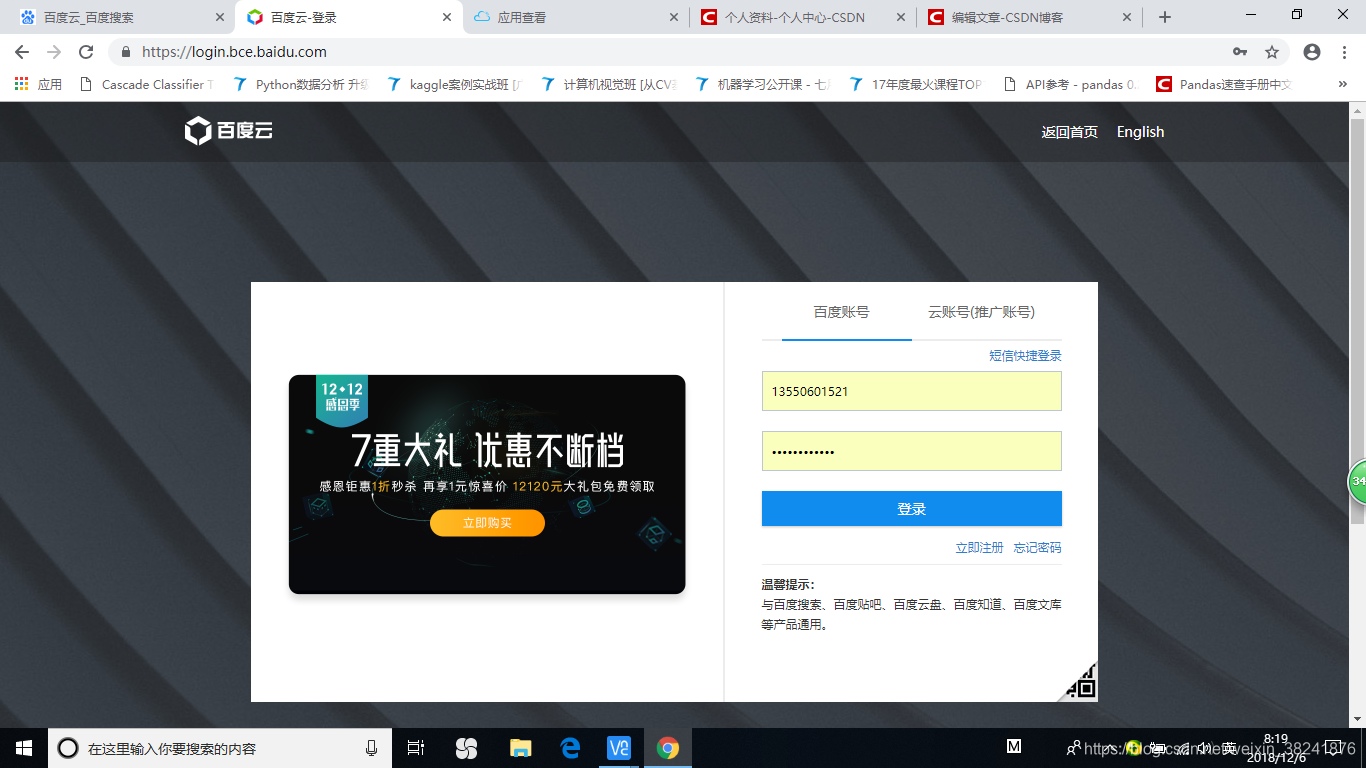Open the VE app on taskbar

pyautogui.click(x=619, y=748)
